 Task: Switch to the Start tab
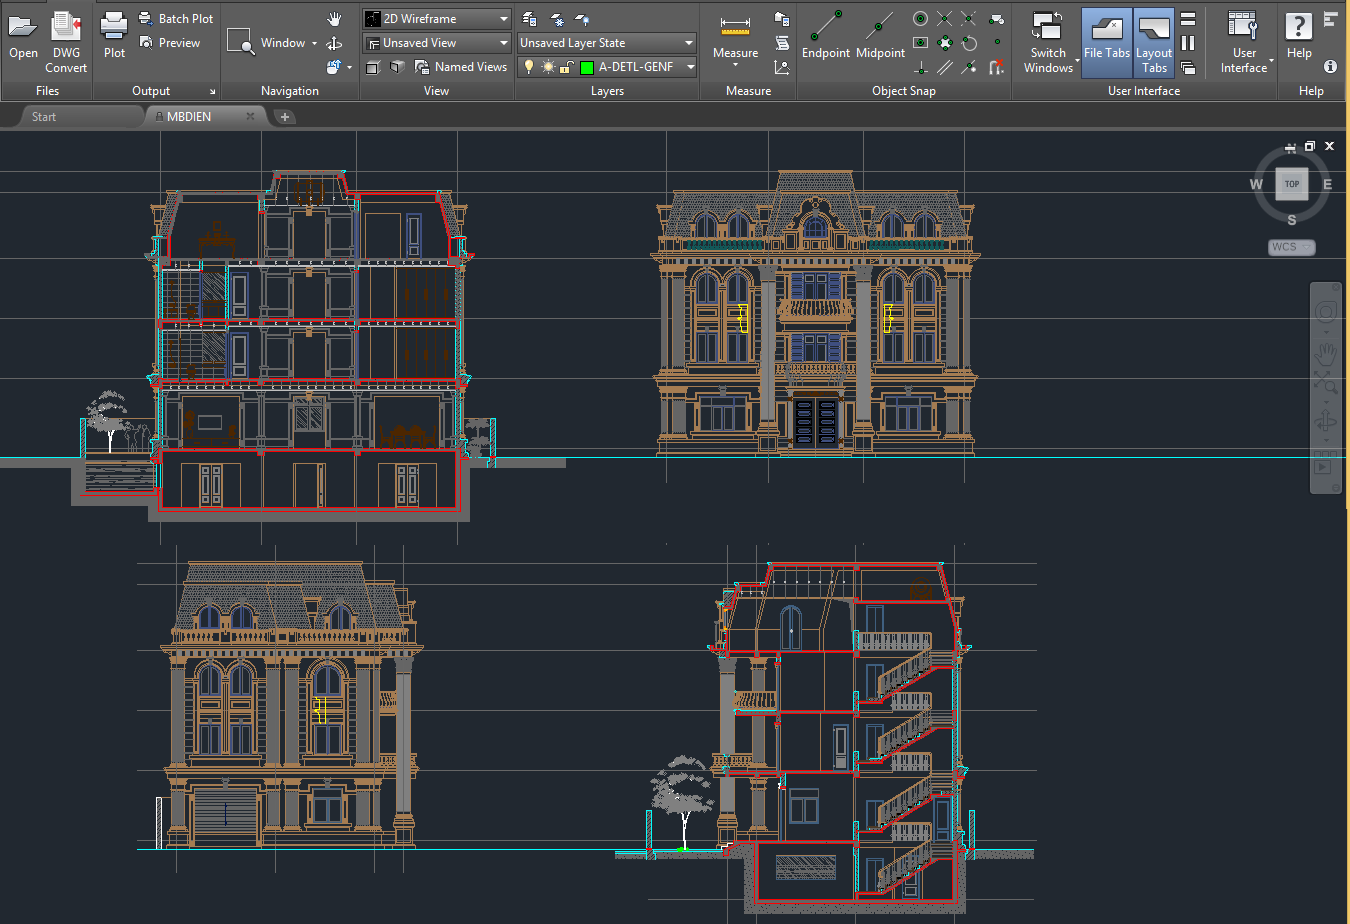(x=44, y=116)
